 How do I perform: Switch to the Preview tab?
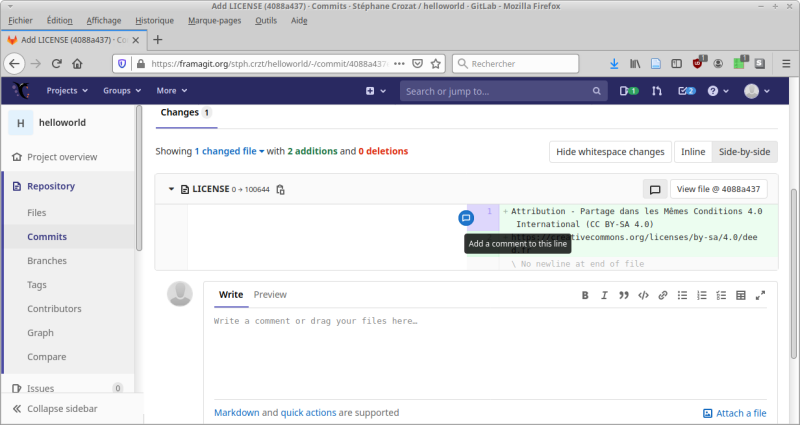click(x=270, y=294)
